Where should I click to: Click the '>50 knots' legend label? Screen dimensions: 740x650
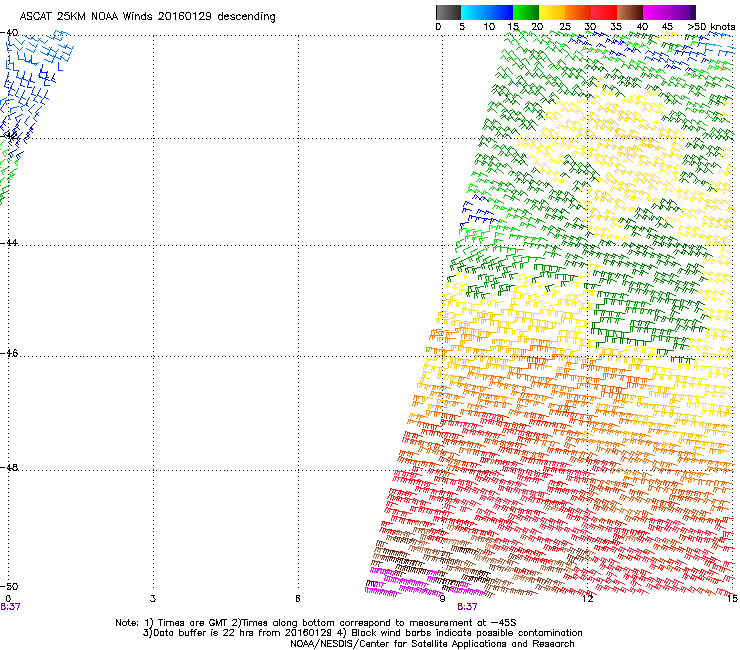click(x=711, y=27)
